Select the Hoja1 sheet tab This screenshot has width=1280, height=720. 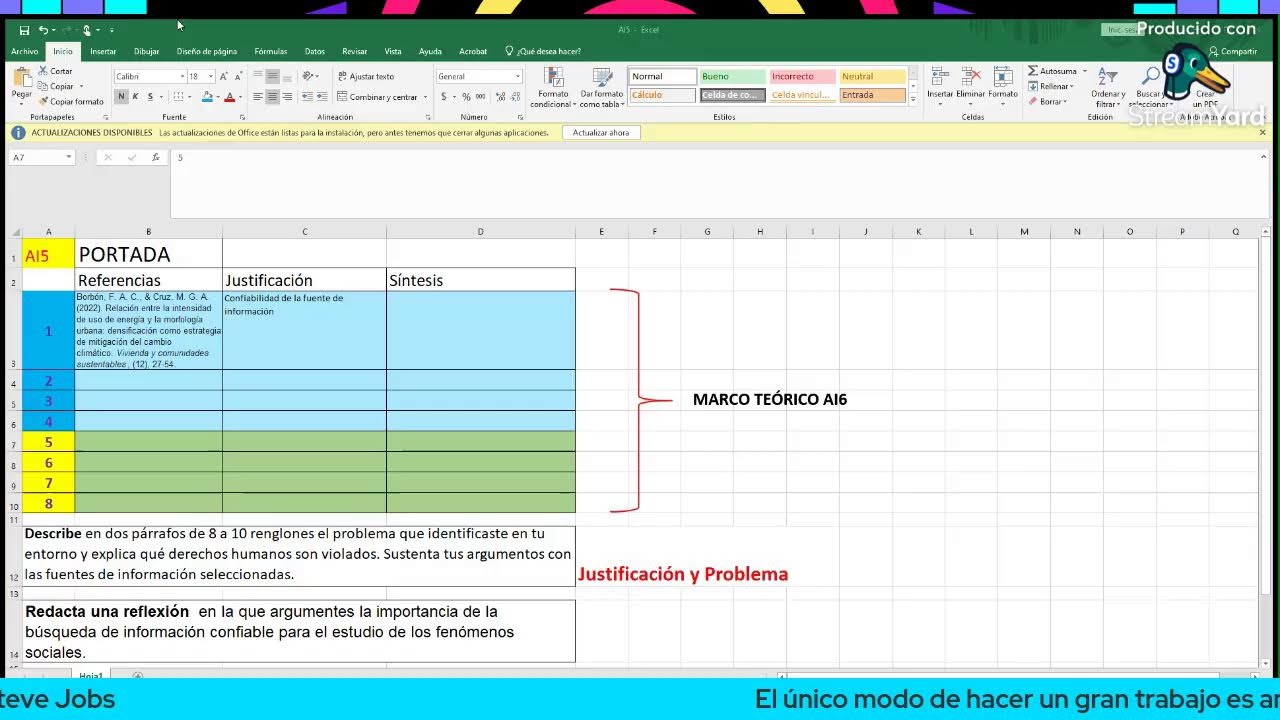(x=92, y=676)
